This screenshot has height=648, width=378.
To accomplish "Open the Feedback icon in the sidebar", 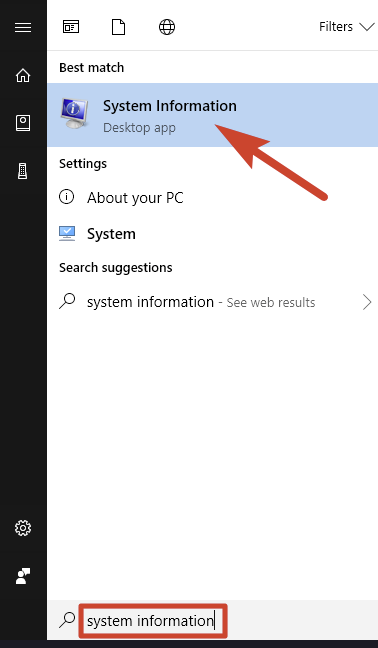I will (23, 576).
